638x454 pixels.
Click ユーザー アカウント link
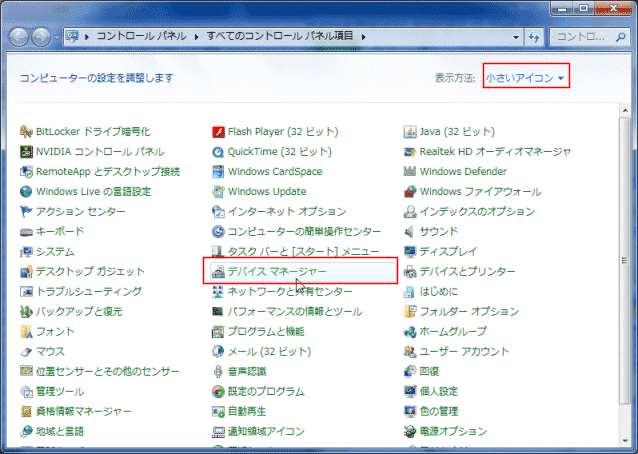pos(464,351)
